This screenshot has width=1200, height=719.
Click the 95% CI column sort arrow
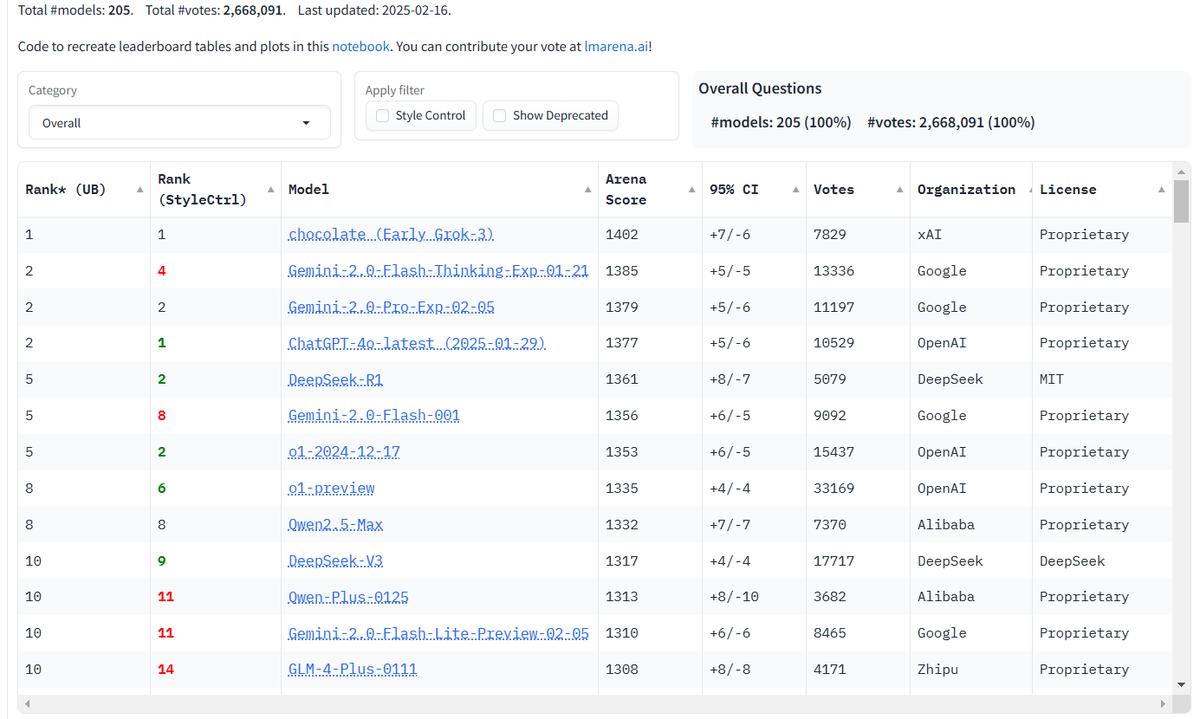pos(794,188)
